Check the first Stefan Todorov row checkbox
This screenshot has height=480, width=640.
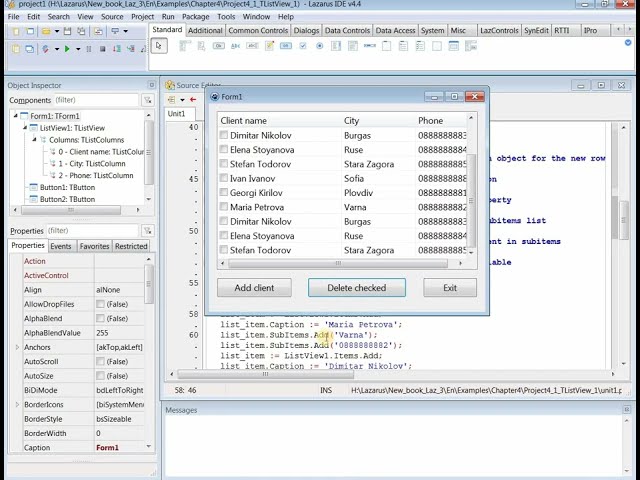[224, 163]
